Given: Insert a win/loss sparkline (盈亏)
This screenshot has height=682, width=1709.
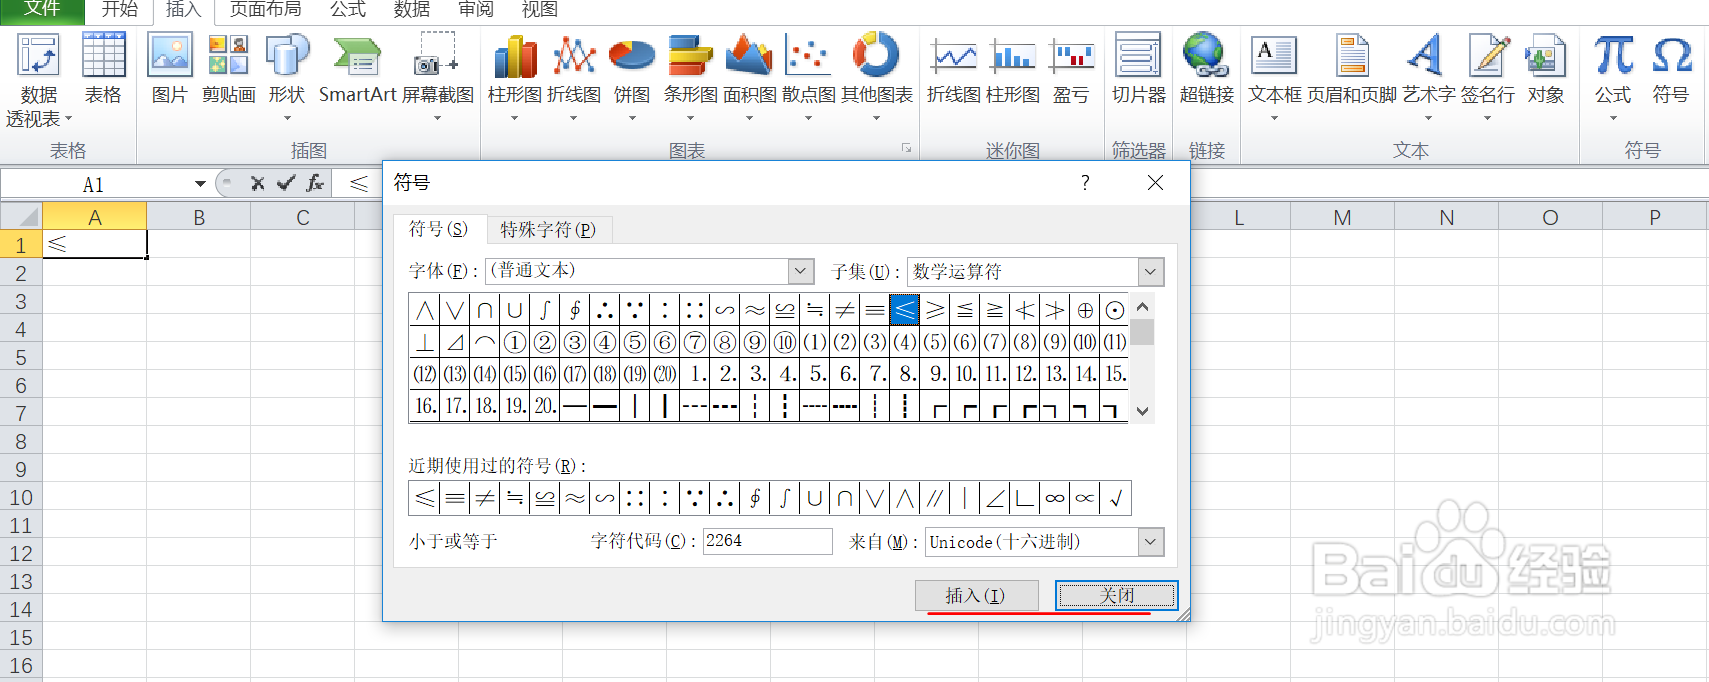Looking at the screenshot, I should pos(1072,70).
